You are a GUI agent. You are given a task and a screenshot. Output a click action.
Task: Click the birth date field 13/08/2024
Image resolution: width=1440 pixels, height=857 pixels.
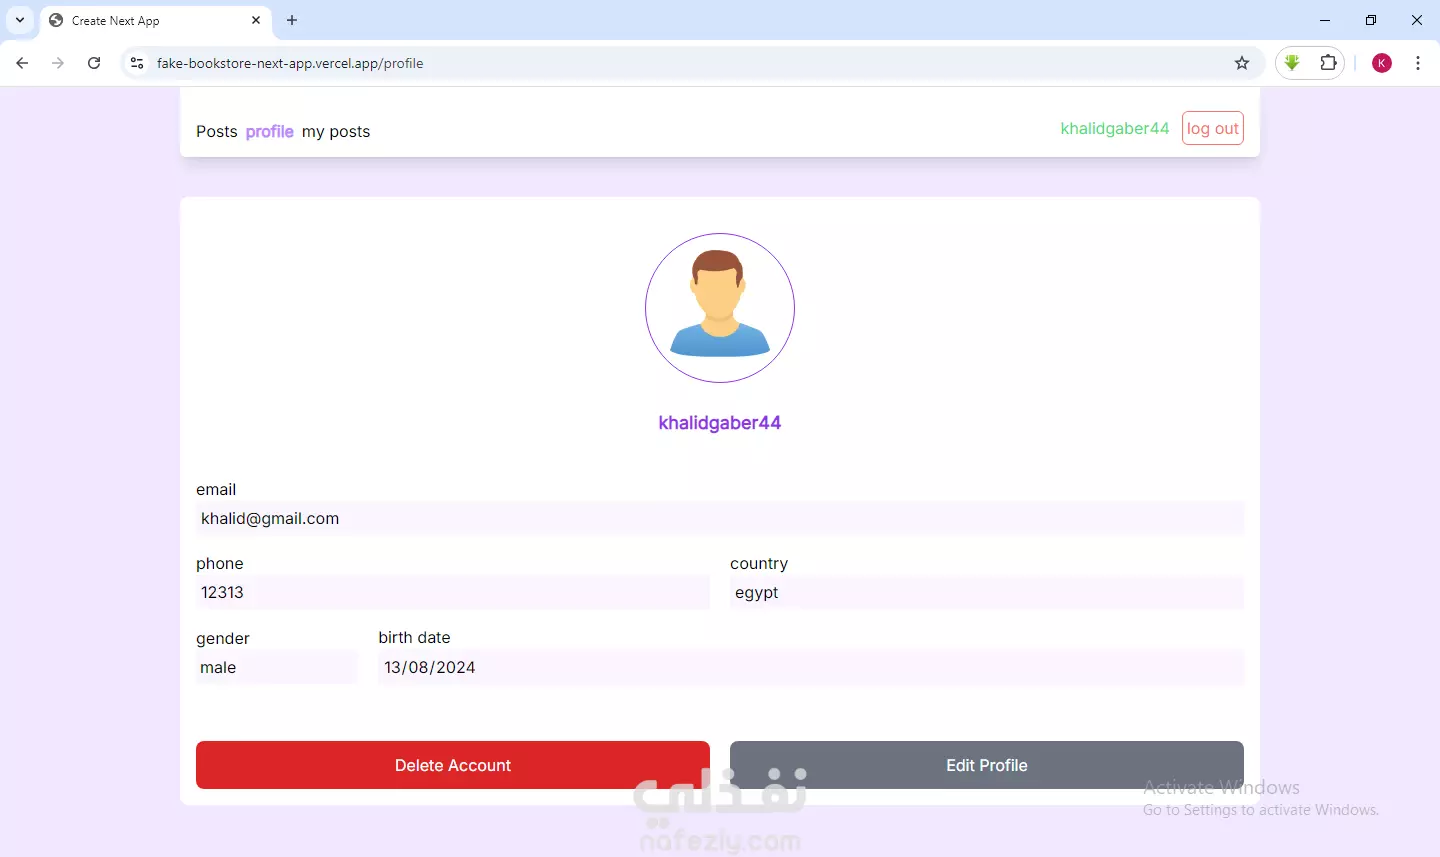811,667
